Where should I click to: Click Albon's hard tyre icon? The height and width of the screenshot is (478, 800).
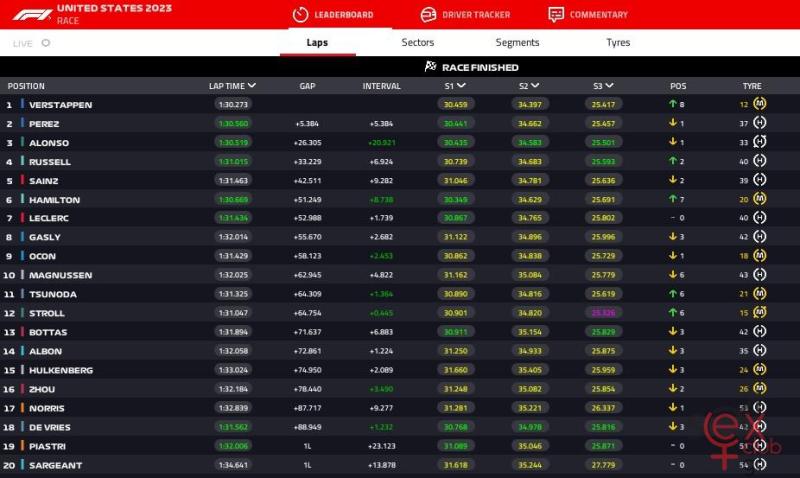760,350
